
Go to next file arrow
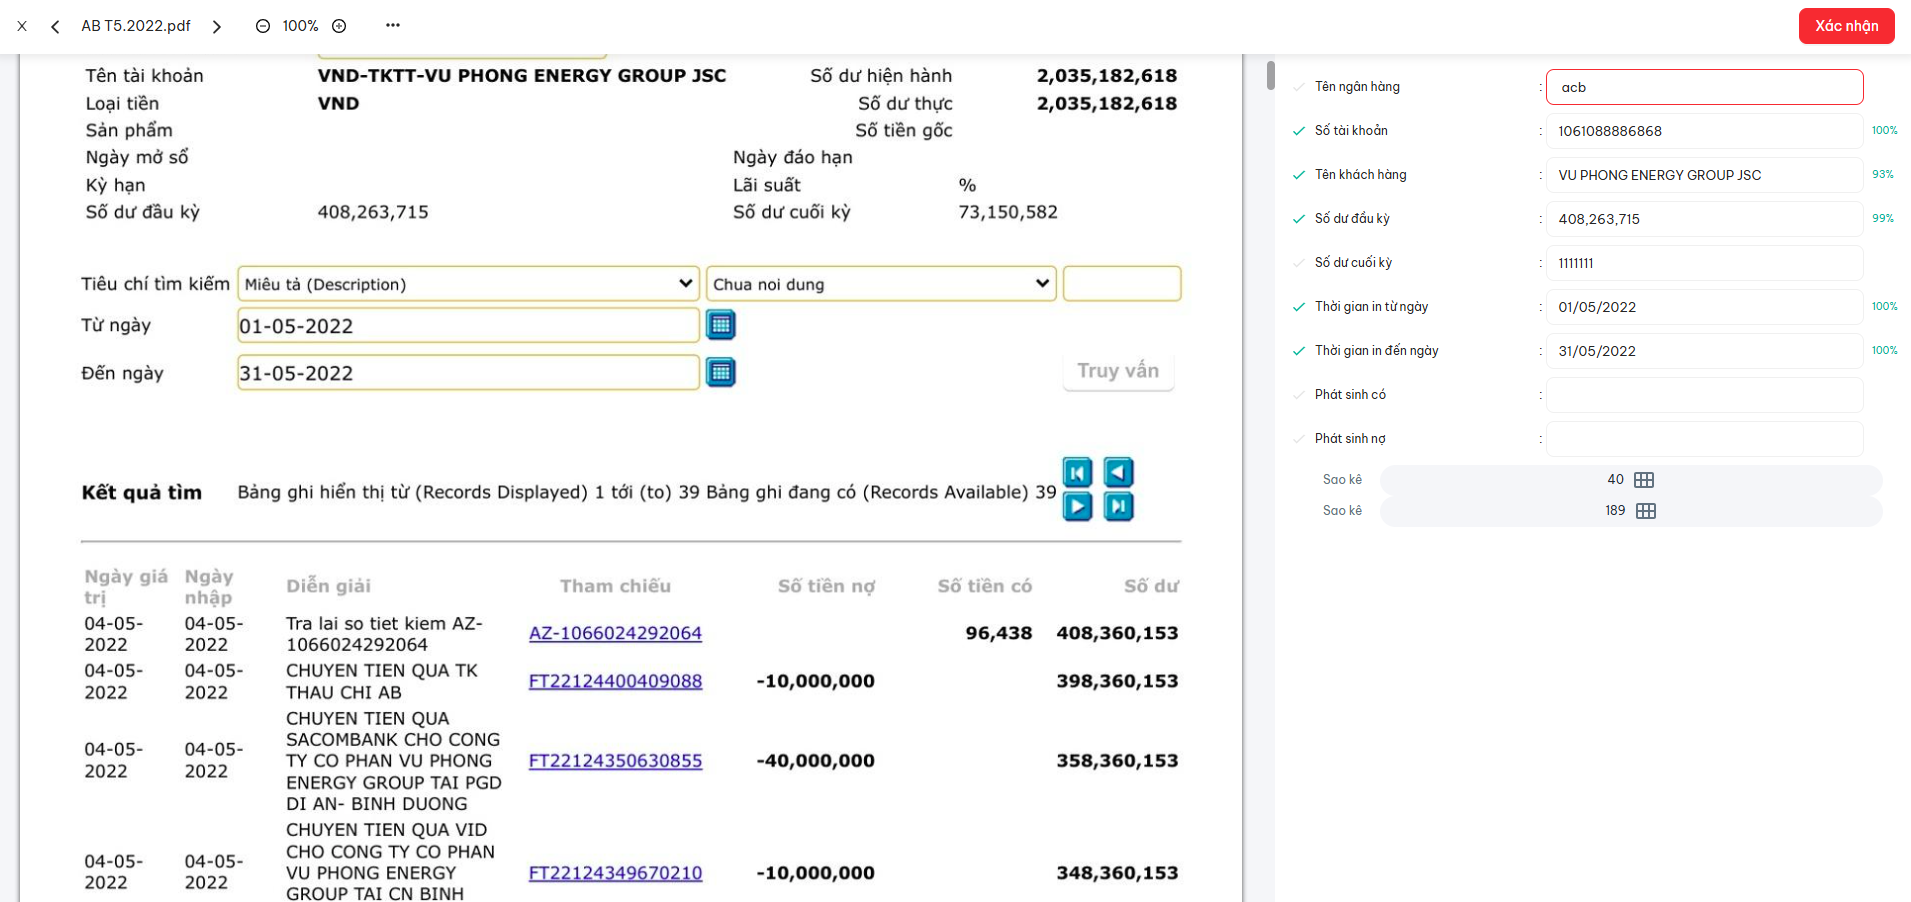coord(217,26)
